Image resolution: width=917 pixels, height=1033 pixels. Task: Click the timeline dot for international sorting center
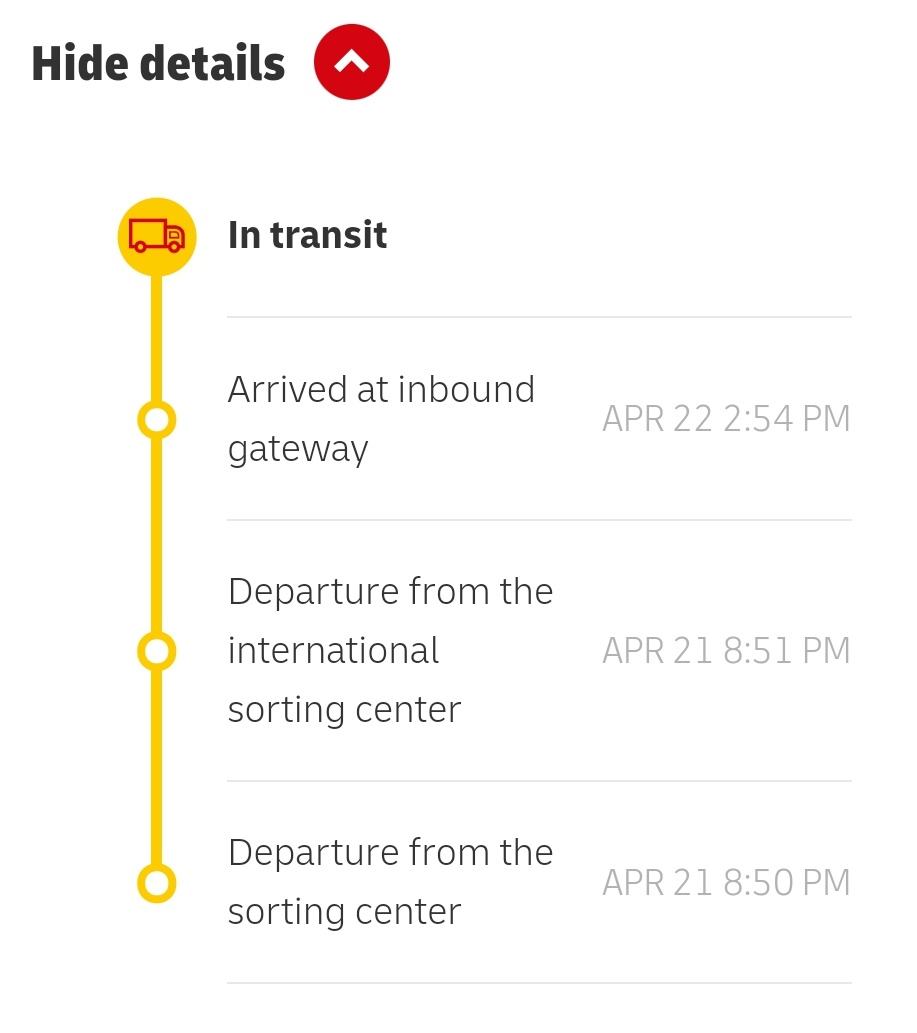click(x=157, y=651)
